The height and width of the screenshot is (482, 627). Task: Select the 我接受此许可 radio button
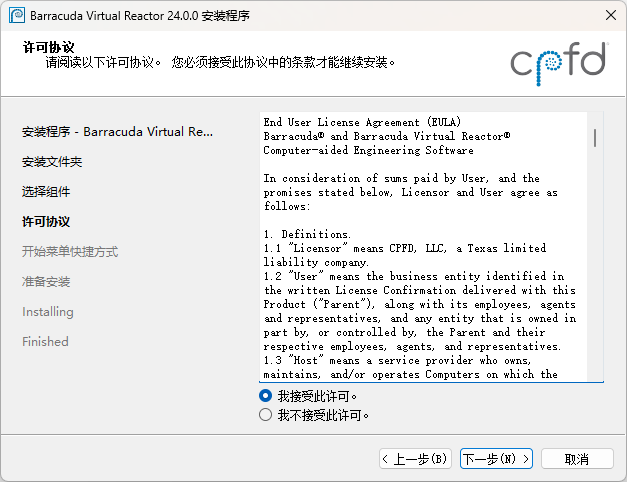coord(266,396)
